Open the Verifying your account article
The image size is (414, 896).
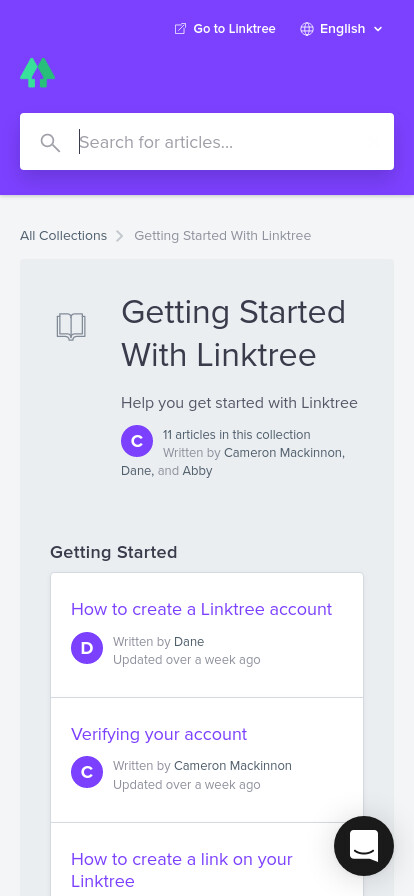tap(159, 734)
